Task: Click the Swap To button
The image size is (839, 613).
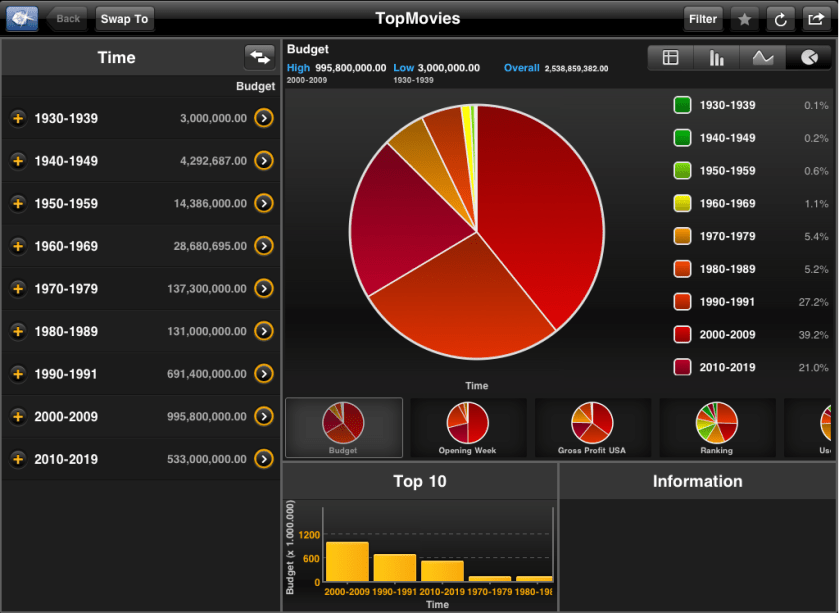Action: pos(125,19)
